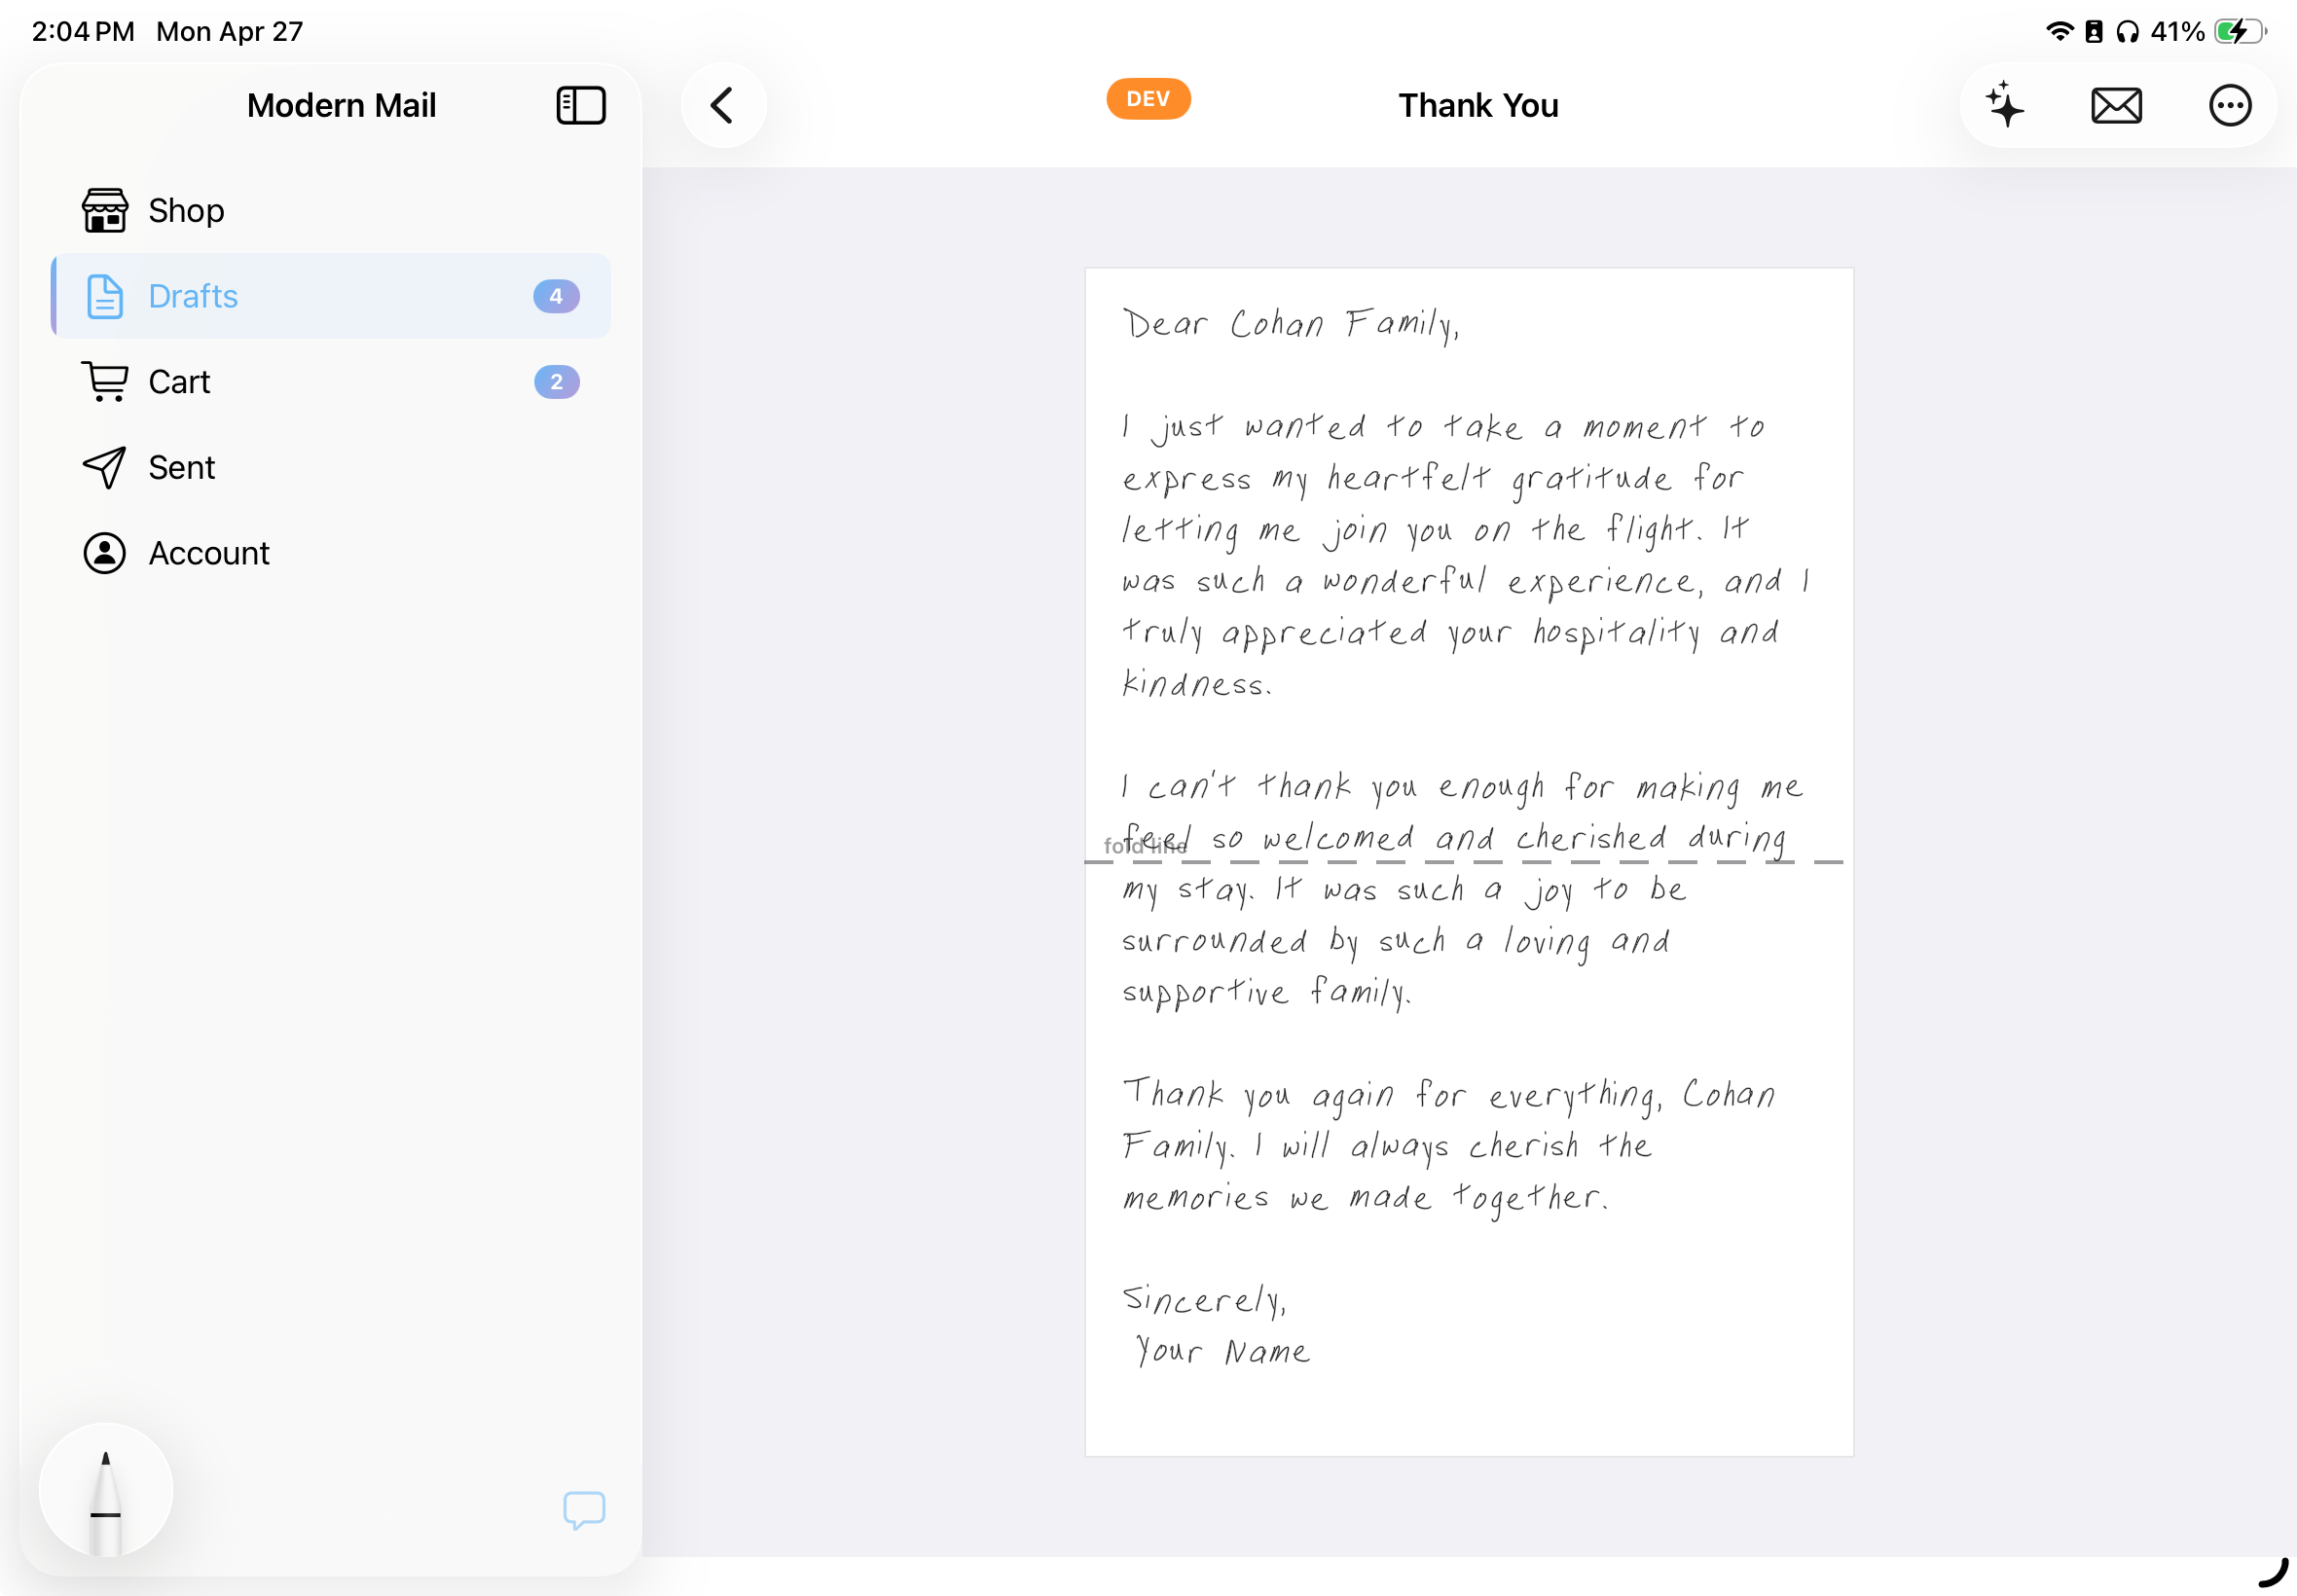This screenshot has width=2297, height=1596.
Task: Click the Thank You title
Action: (x=1478, y=105)
